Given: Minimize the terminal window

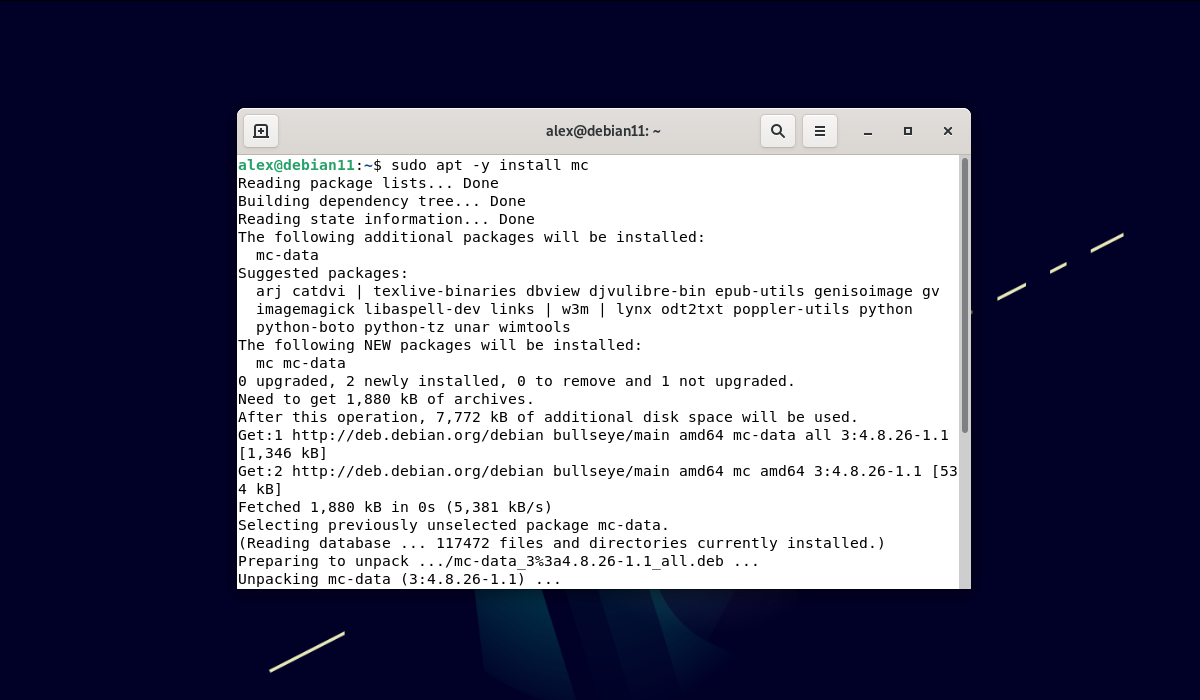Looking at the screenshot, I should [x=868, y=131].
